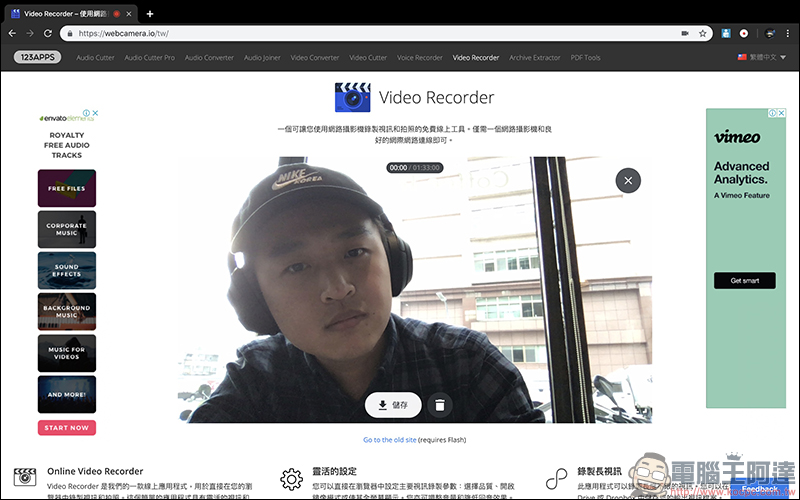Reload the page with refresh icon
The height and width of the screenshot is (500, 800).
coord(48,33)
